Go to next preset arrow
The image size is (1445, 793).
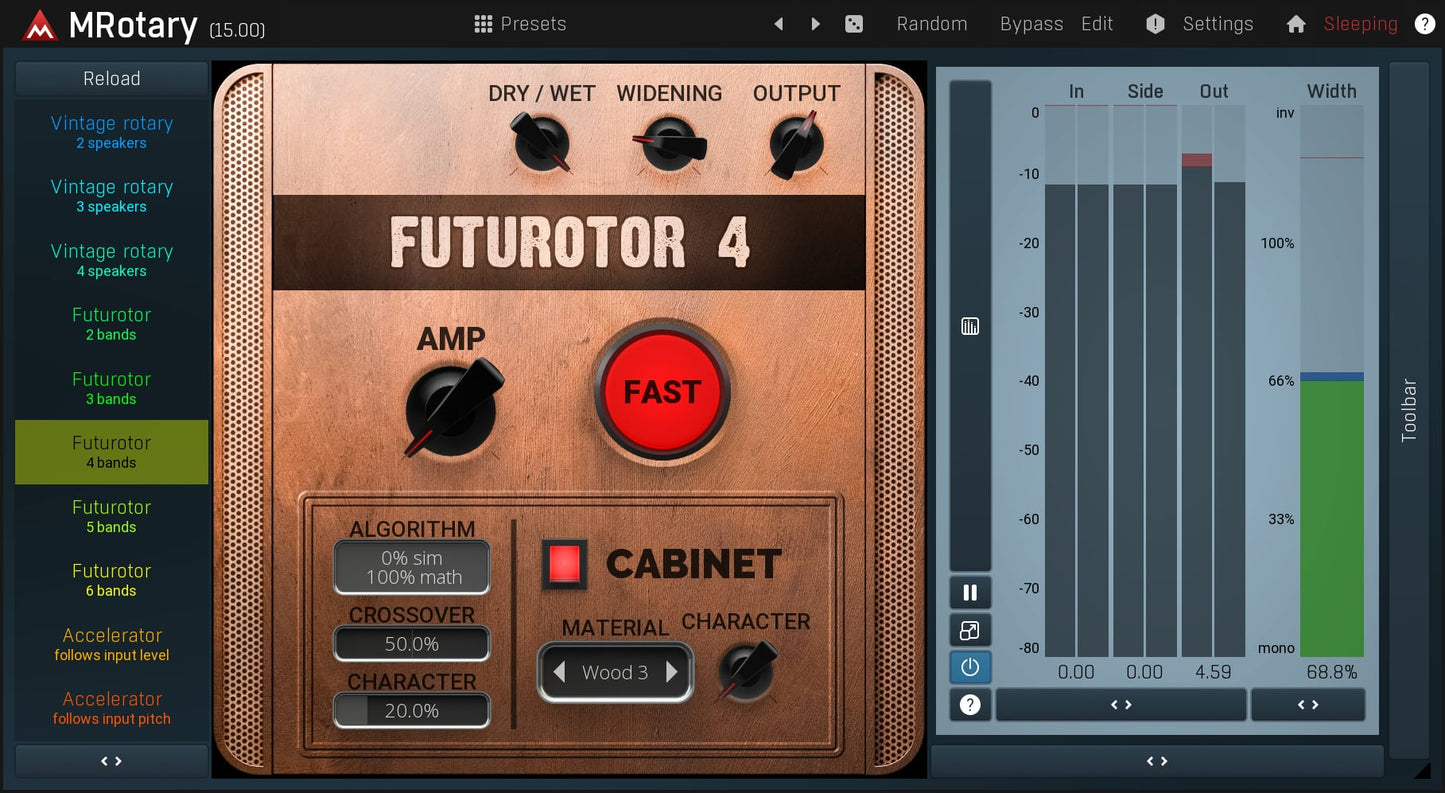(816, 24)
